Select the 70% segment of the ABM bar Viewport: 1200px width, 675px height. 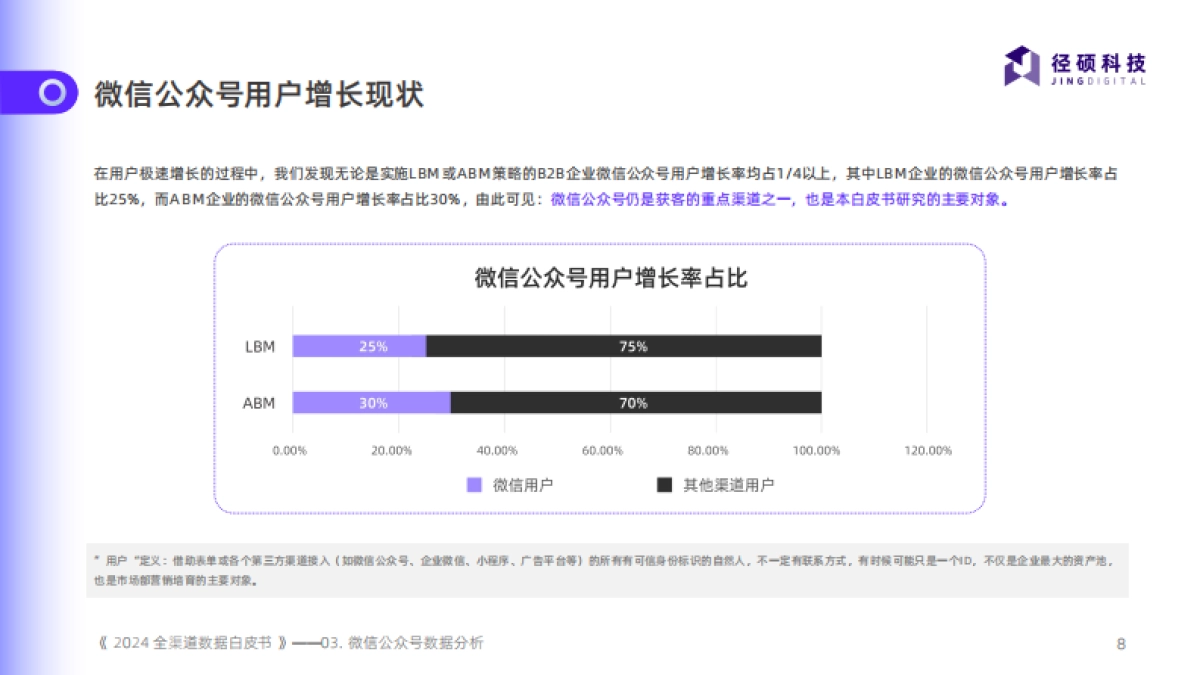[636, 402]
